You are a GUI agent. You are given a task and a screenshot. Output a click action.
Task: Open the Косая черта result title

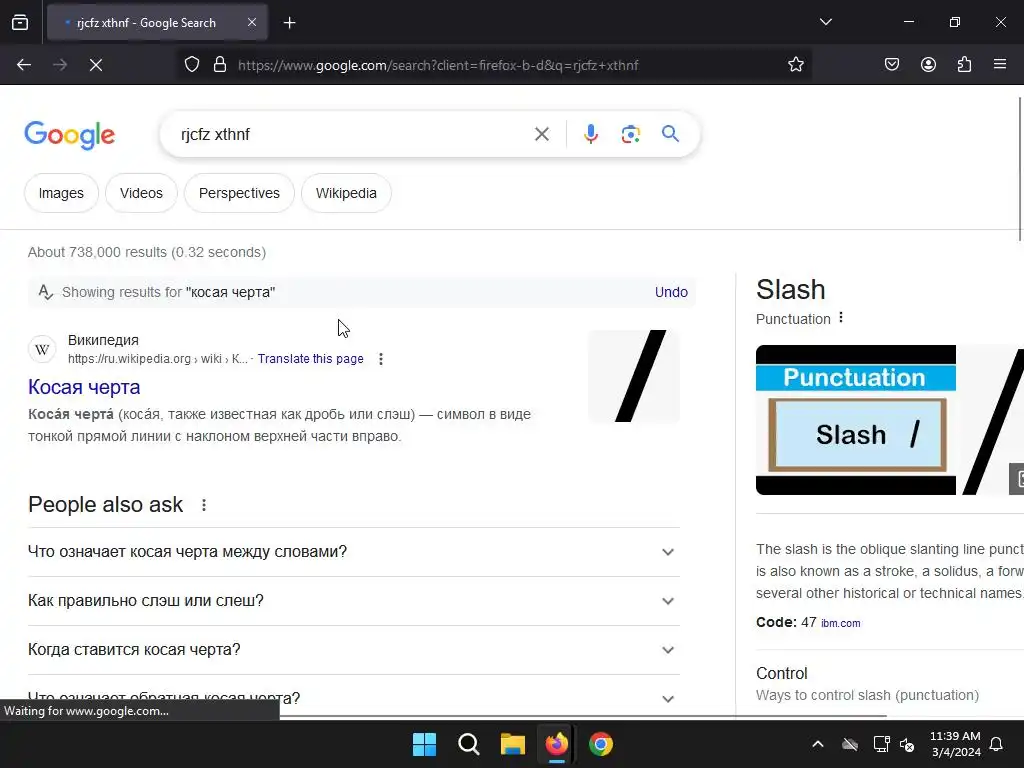(84, 387)
